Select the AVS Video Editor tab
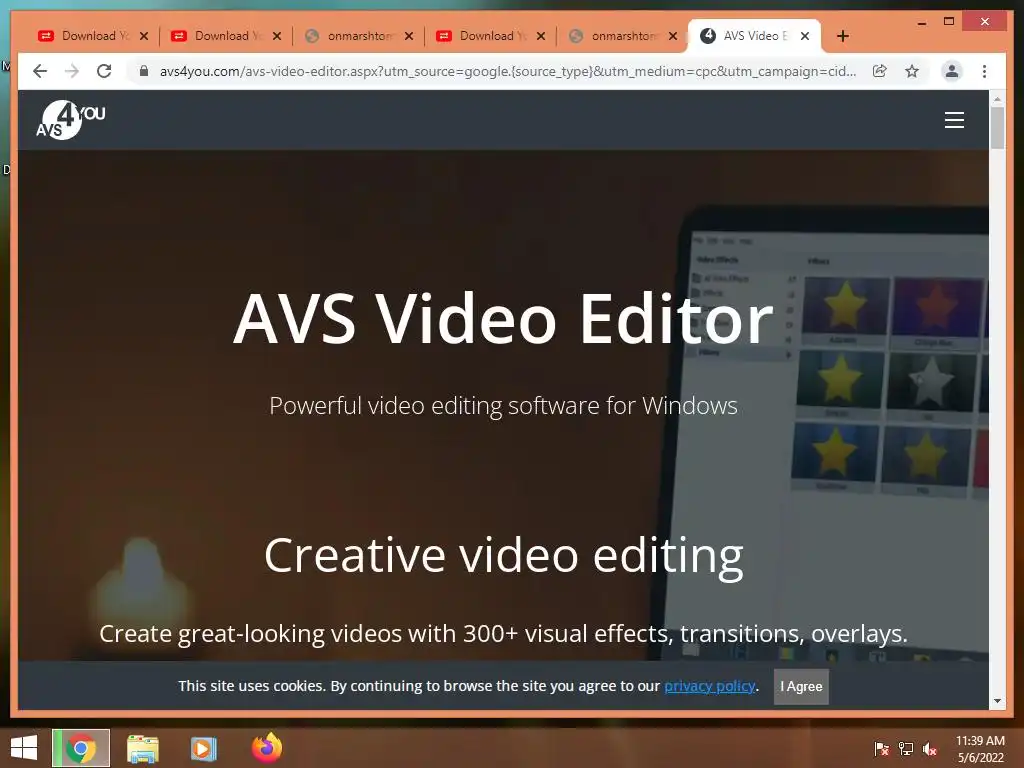 (754, 36)
